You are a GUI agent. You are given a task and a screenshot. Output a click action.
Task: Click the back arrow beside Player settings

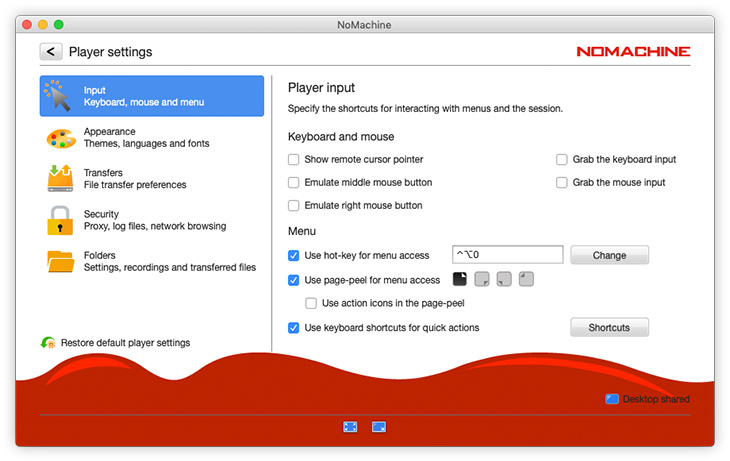point(51,51)
